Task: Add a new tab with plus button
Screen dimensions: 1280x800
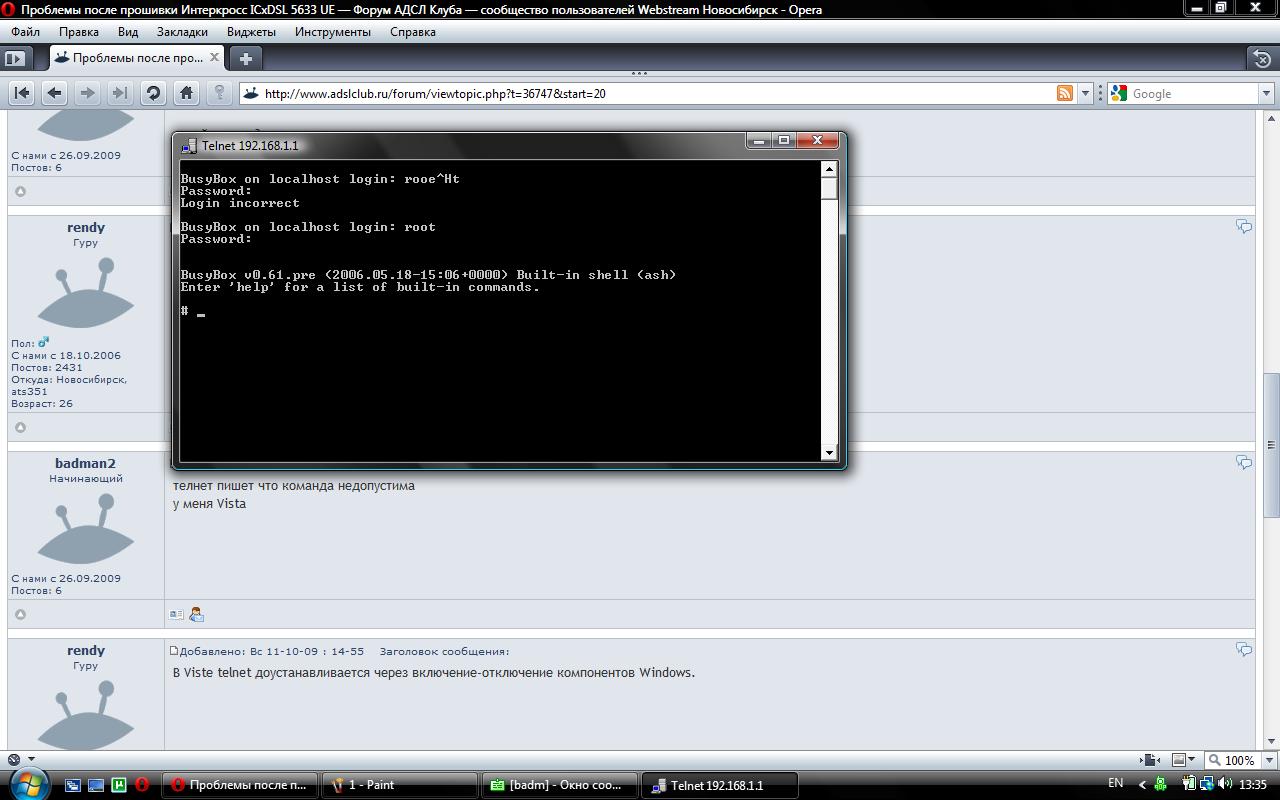Action: click(x=245, y=58)
